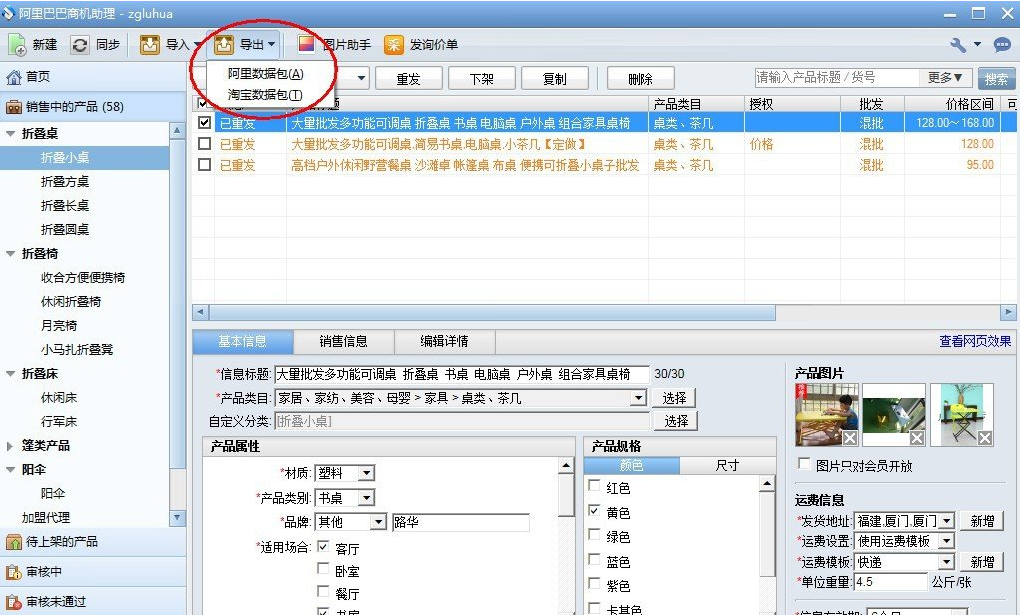Check the 蓝色 color option

tap(594, 559)
